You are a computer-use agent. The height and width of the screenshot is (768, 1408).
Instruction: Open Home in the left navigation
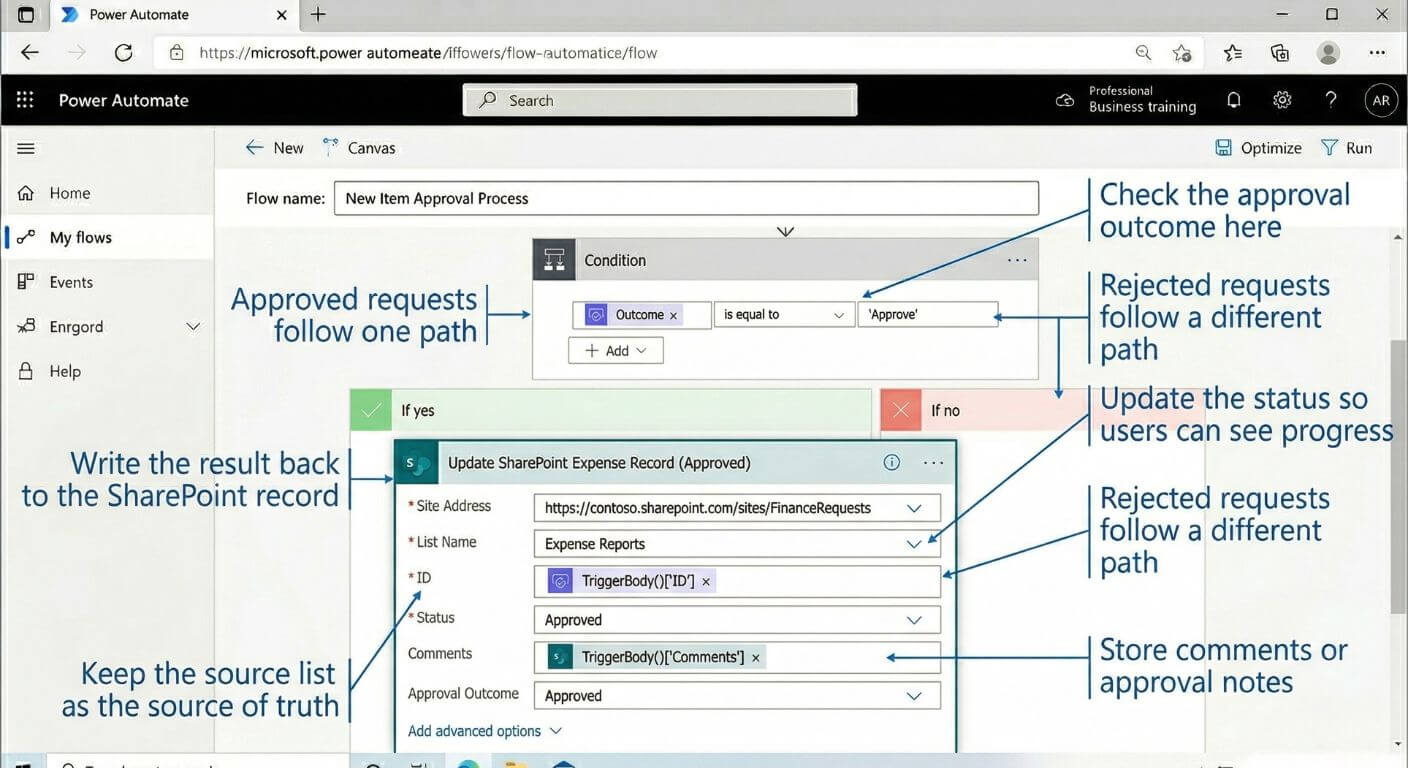(x=69, y=193)
